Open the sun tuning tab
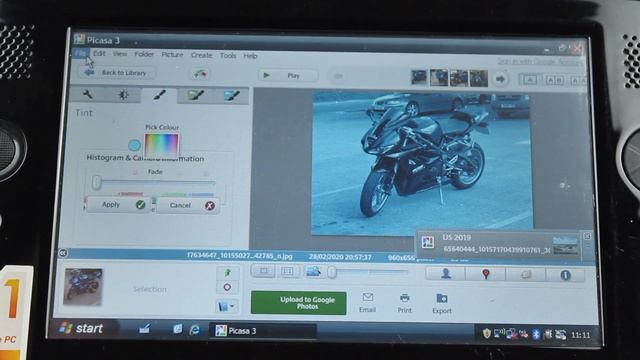This screenshot has height=360, width=640. pyautogui.click(x=123, y=95)
